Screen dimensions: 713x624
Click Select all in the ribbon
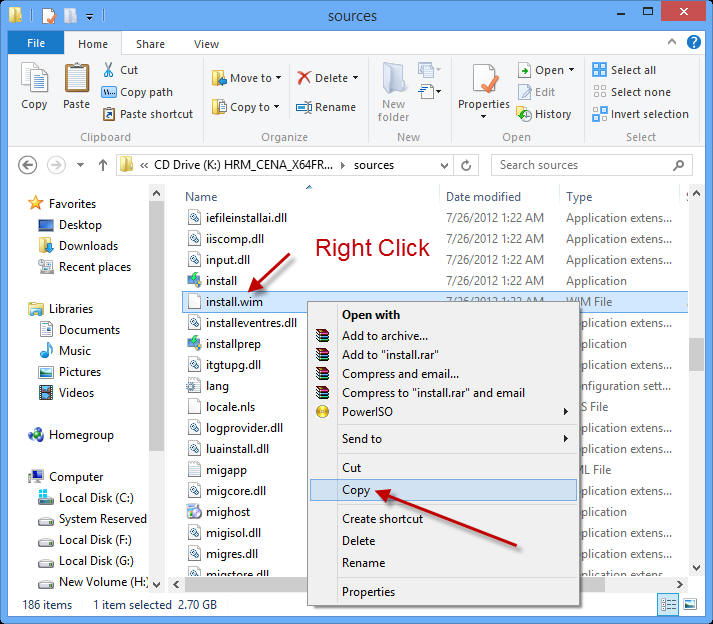(x=624, y=70)
